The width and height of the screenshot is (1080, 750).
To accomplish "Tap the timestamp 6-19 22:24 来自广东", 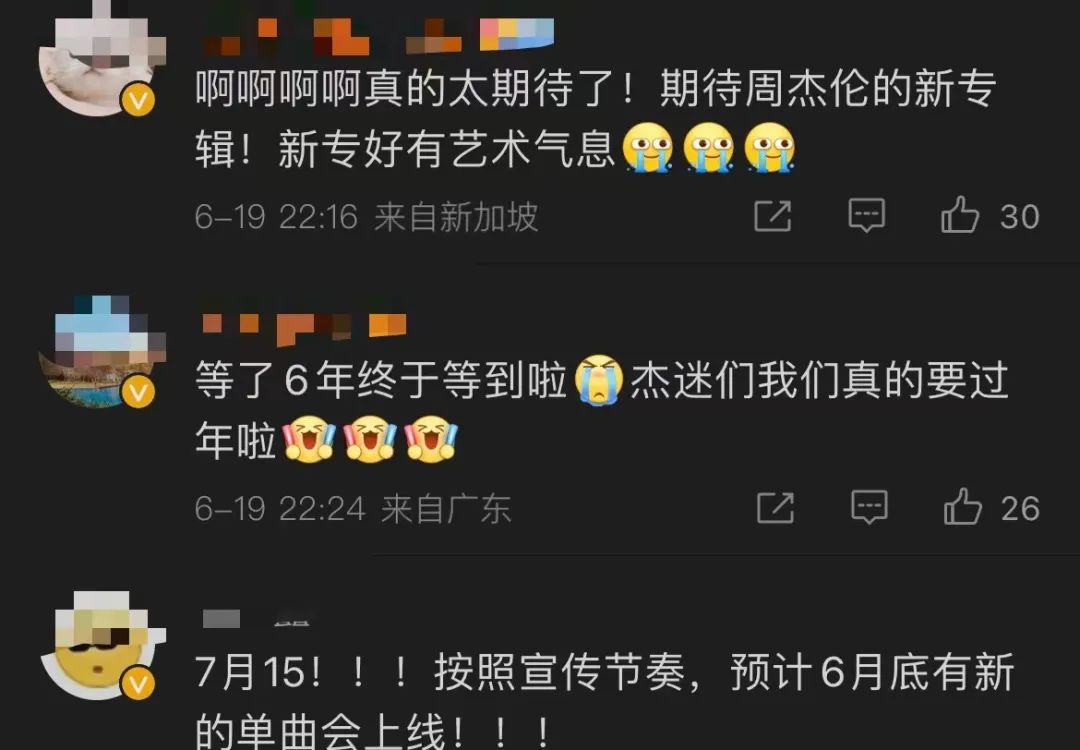I will click(x=353, y=509).
